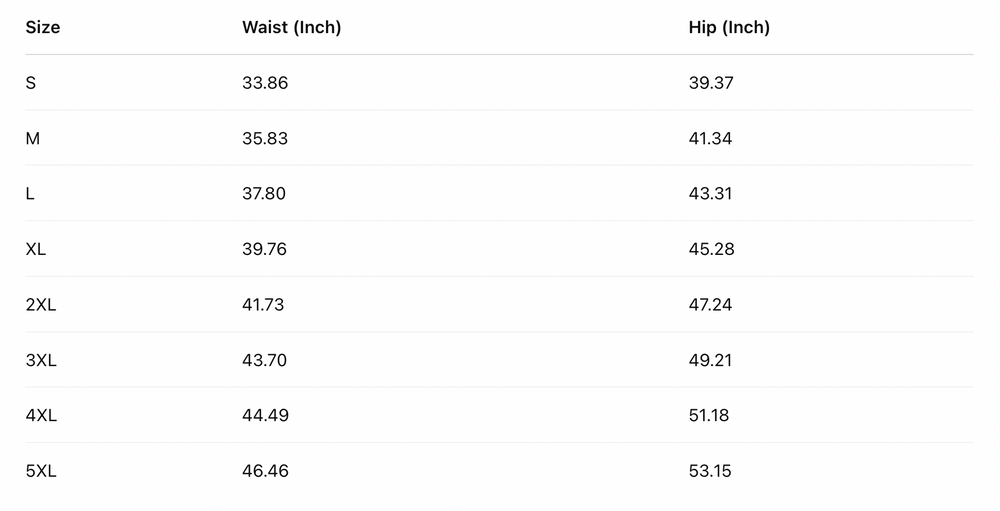The image size is (1000, 511).
Task: Select the 5XL size row label
Action: tap(41, 471)
